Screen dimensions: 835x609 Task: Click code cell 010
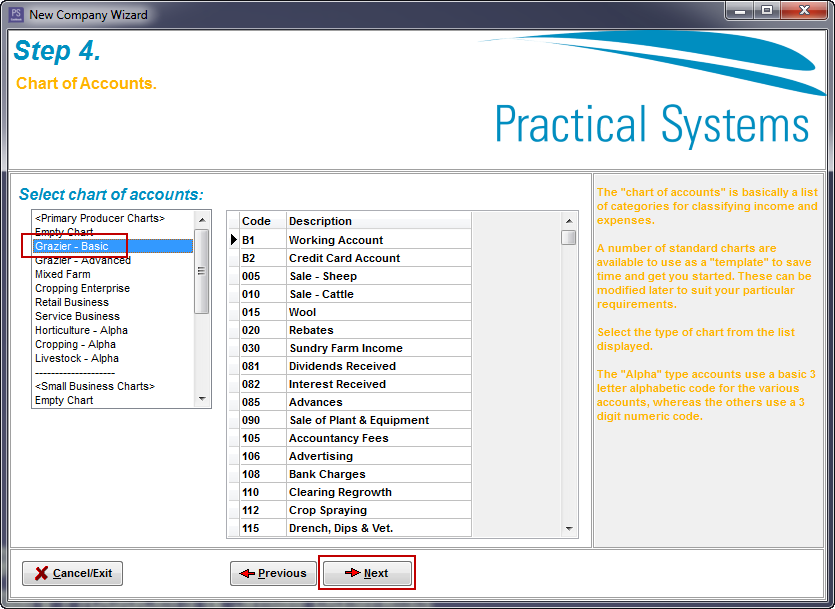263,294
